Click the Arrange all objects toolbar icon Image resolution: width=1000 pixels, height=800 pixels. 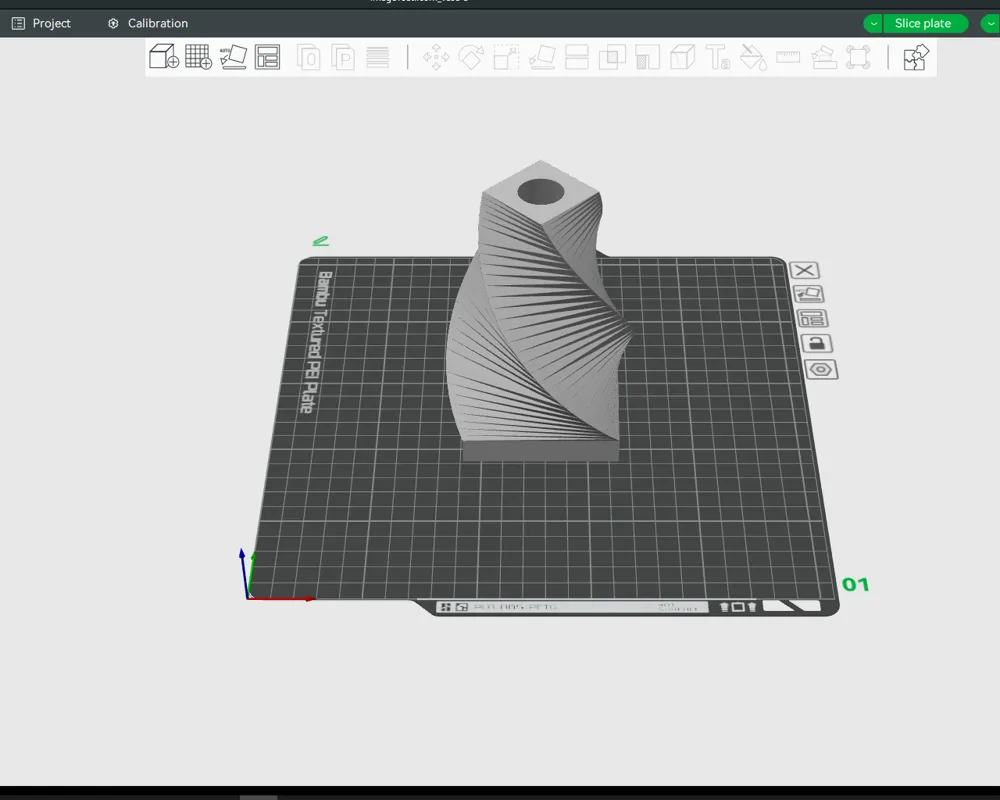pyautogui.click(x=267, y=57)
